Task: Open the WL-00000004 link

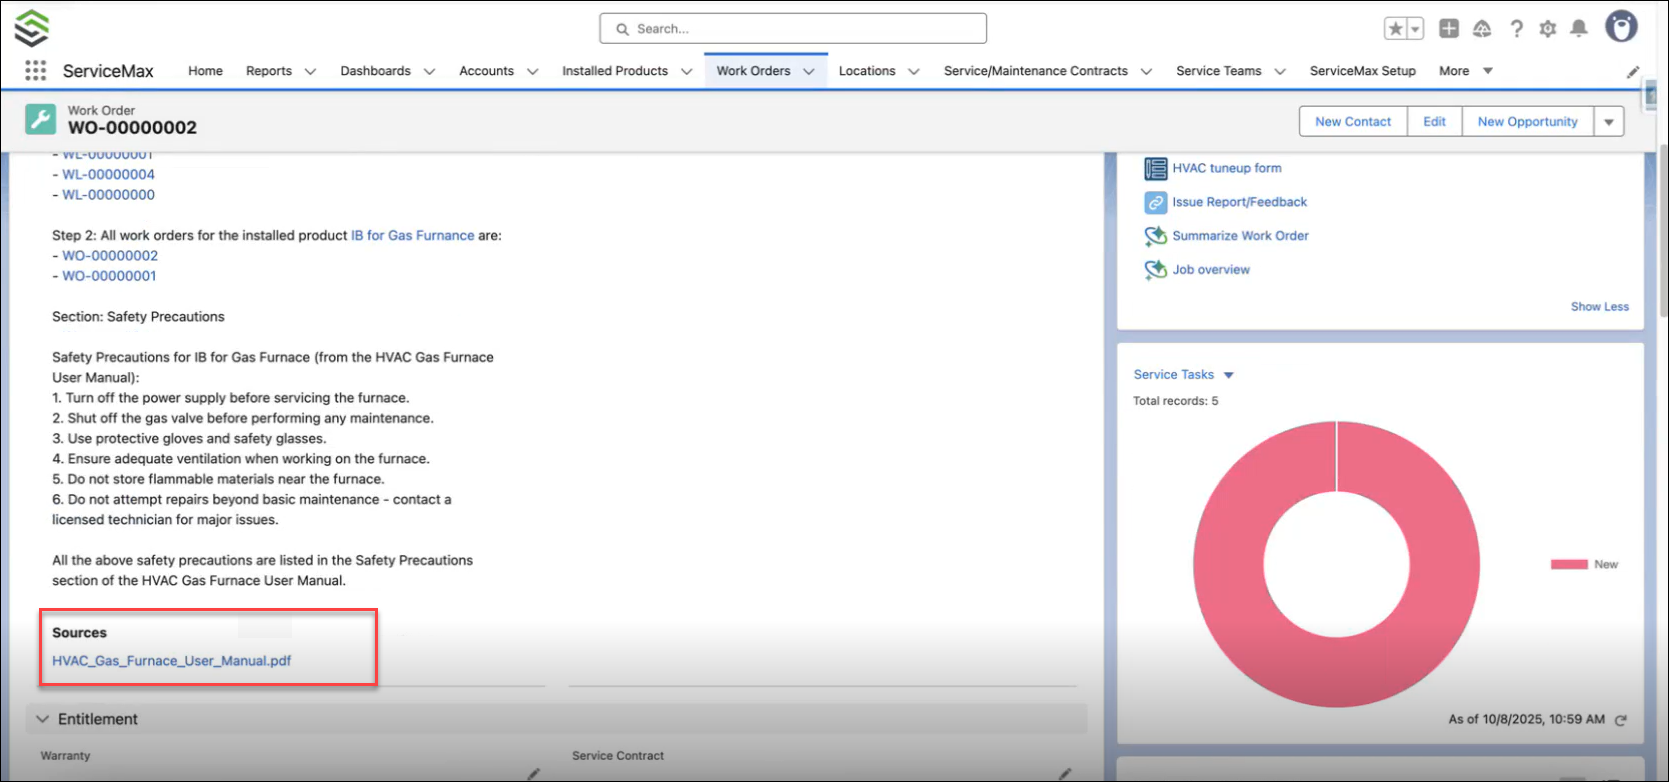Action: [x=109, y=175]
